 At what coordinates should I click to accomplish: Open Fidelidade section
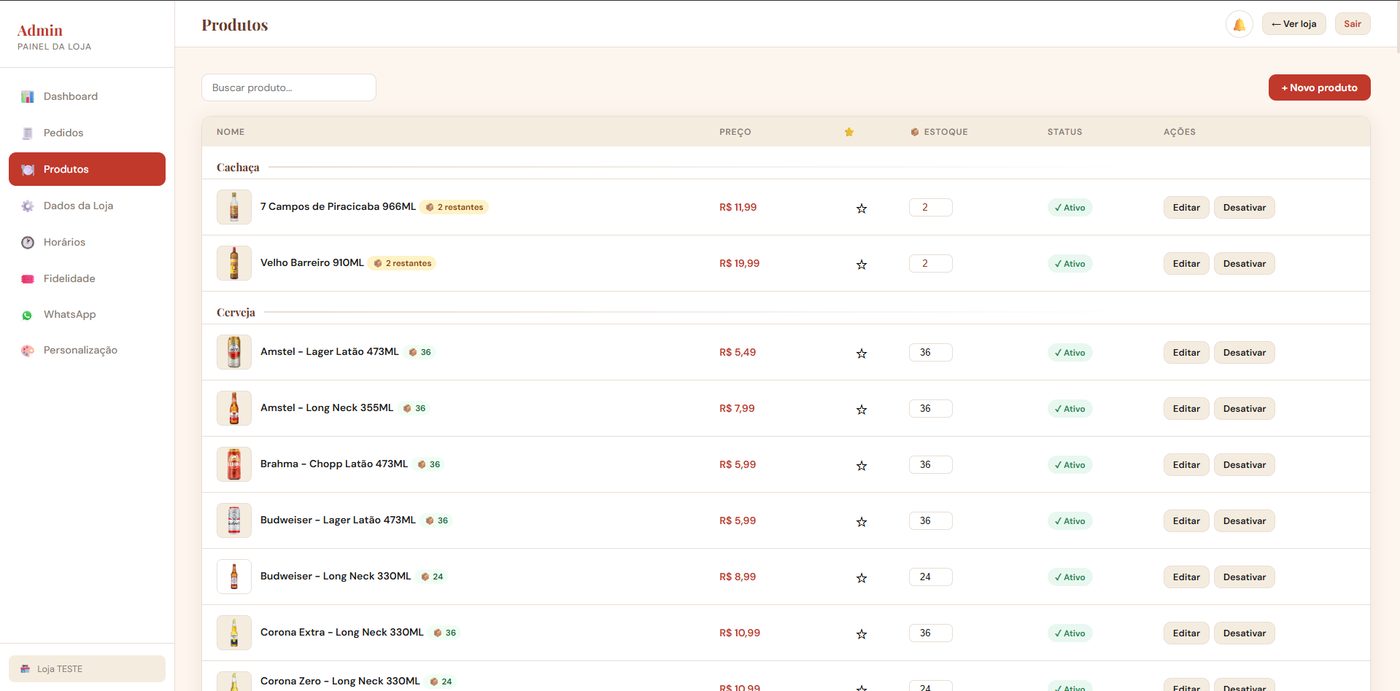click(x=87, y=279)
